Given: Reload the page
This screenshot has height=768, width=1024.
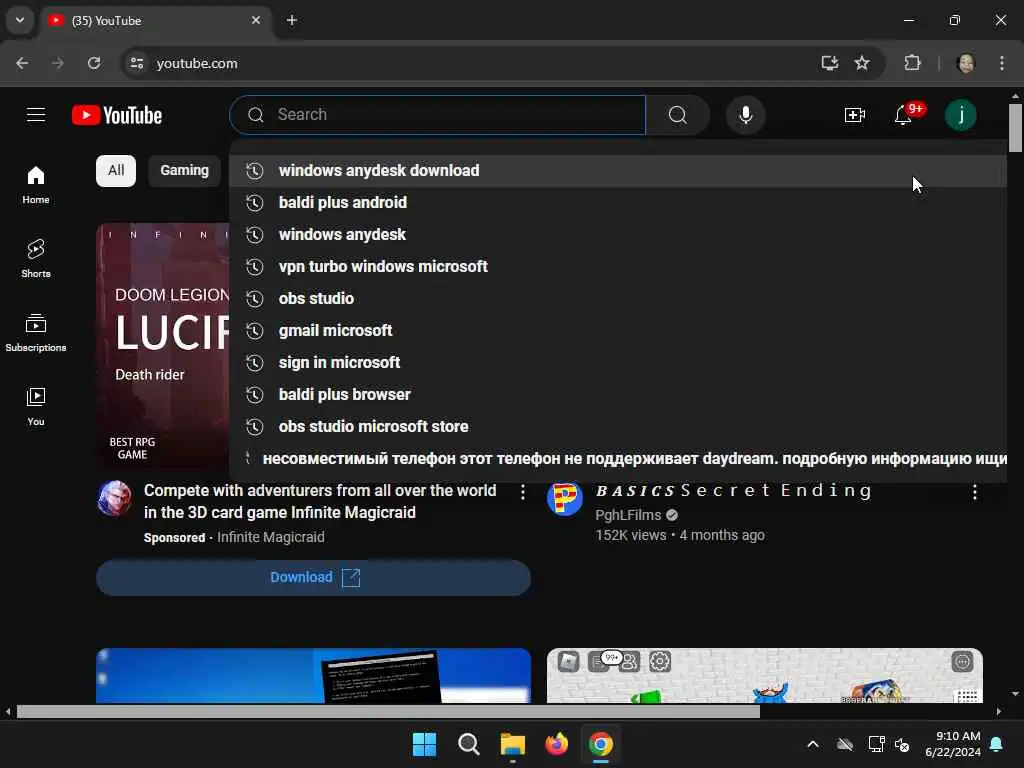Looking at the screenshot, I should click(94, 63).
